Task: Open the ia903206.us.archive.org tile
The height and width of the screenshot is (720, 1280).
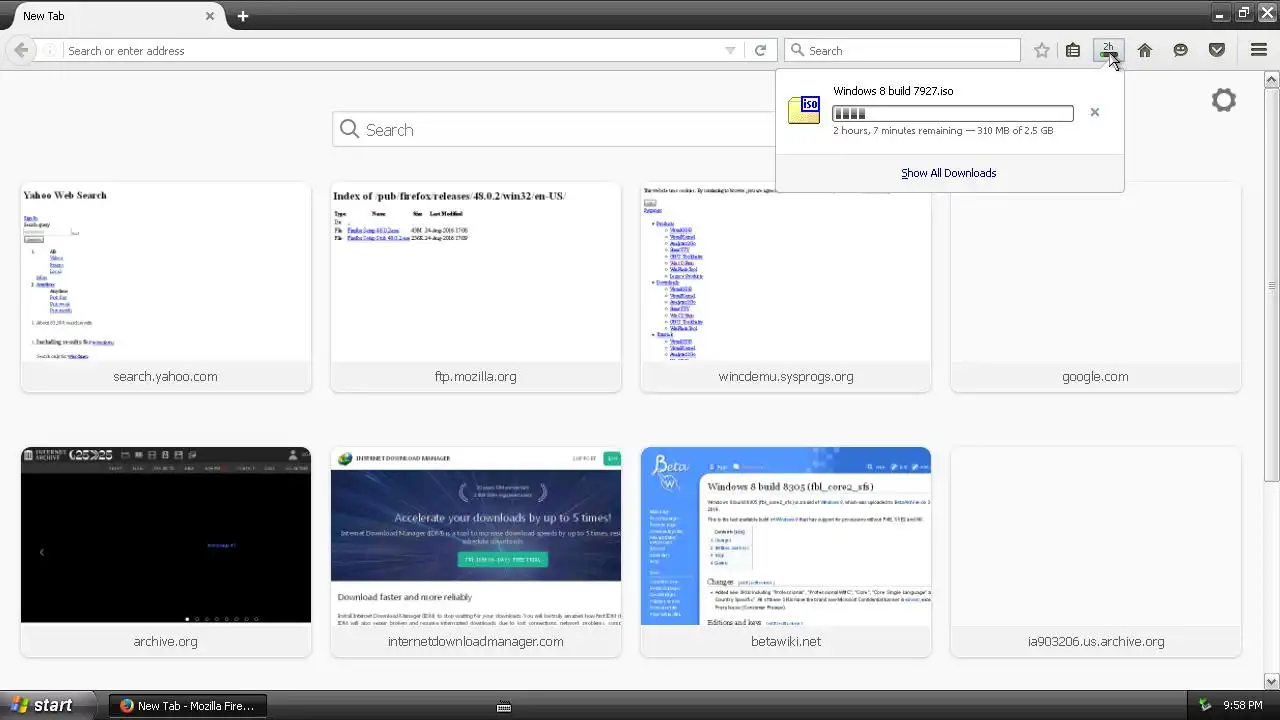Action: point(1096,552)
